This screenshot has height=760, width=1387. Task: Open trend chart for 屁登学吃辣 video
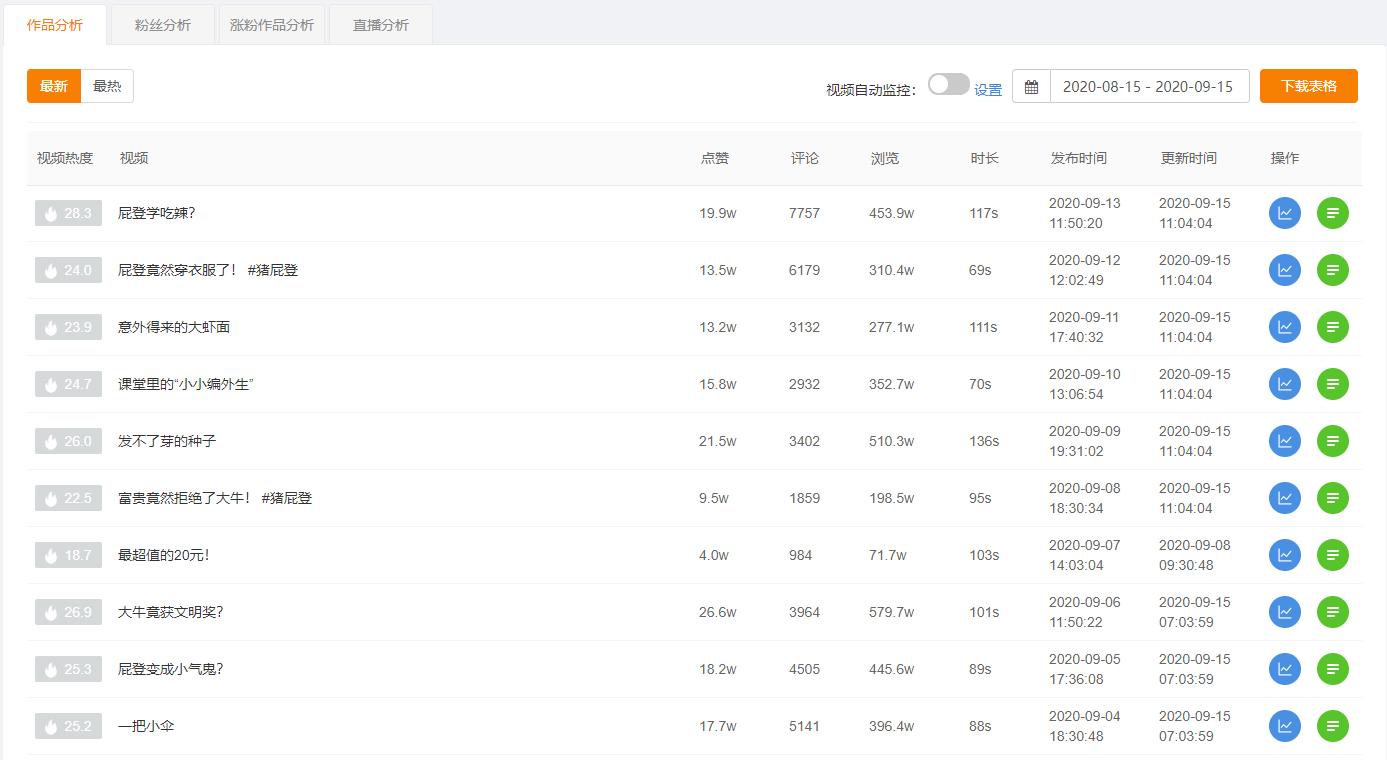(x=1284, y=213)
